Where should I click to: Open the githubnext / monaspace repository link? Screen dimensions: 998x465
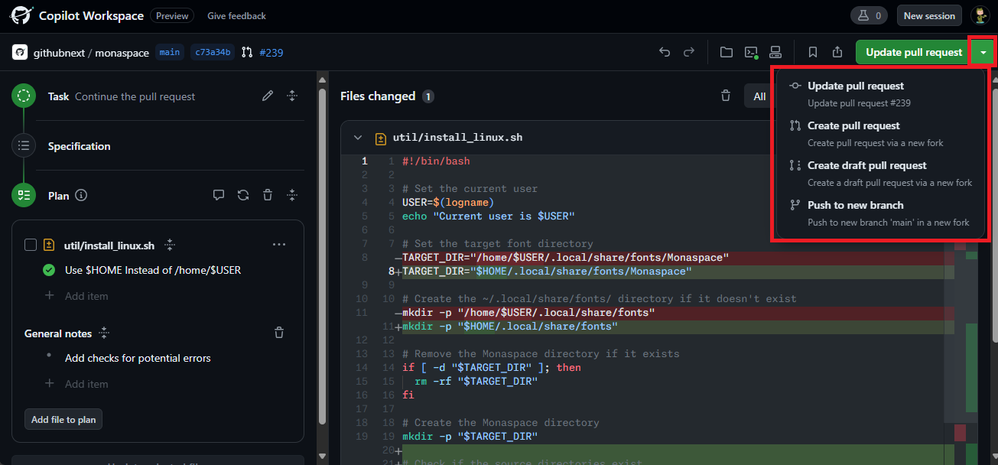point(91,53)
